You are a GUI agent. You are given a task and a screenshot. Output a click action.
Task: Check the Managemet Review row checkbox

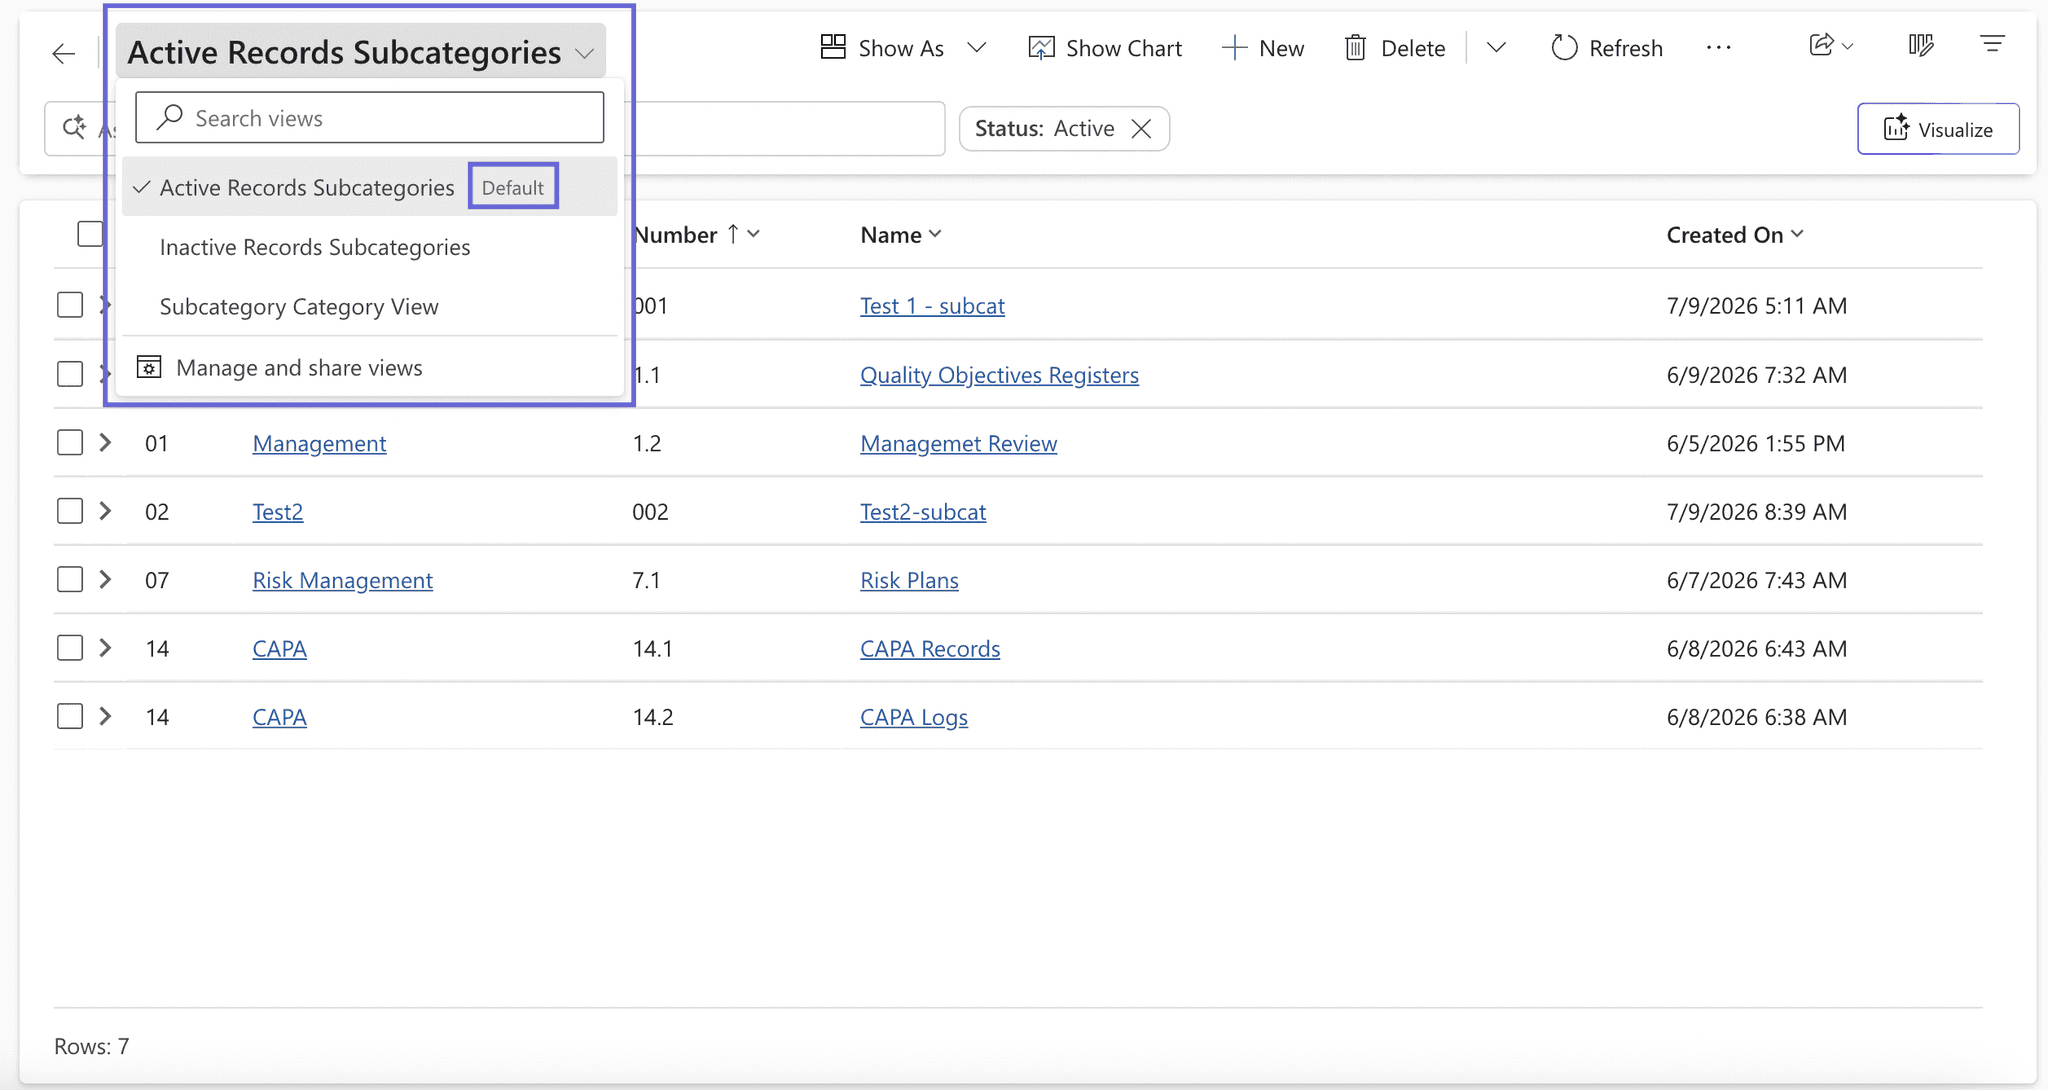point(70,443)
